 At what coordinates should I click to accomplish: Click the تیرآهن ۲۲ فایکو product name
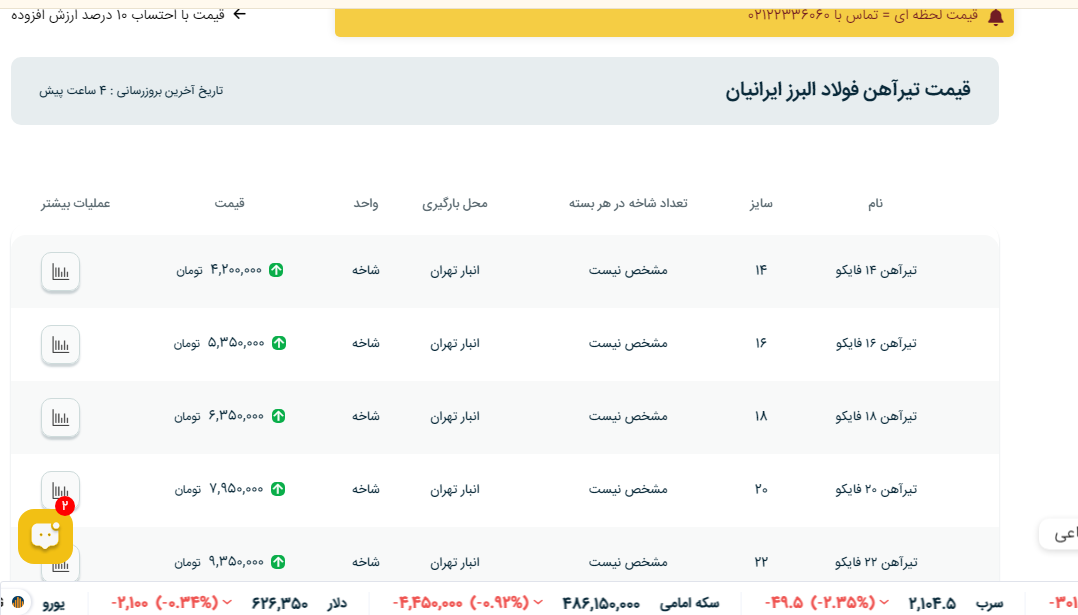[x=876, y=562]
